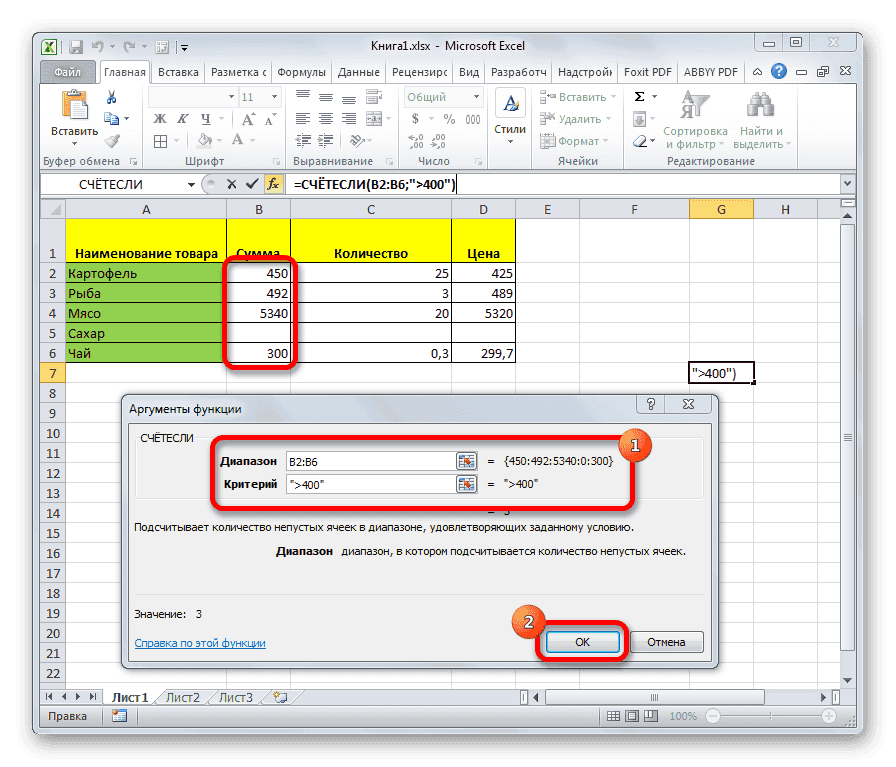Open the Лист2 sheet tab

[182, 697]
